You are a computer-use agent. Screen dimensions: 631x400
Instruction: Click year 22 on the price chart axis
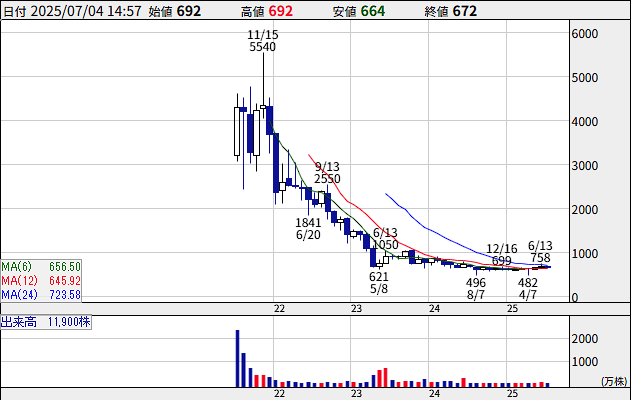click(279, 309)
